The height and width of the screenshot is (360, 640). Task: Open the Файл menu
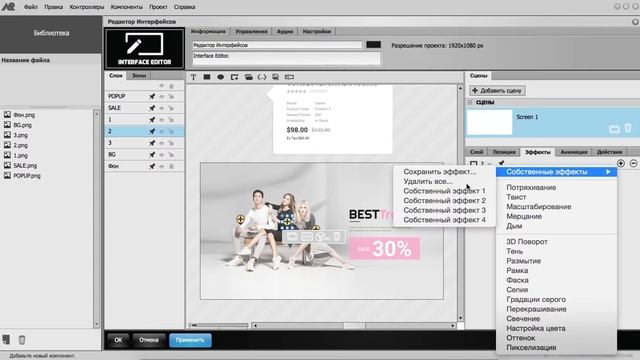[x=31, y=7]
